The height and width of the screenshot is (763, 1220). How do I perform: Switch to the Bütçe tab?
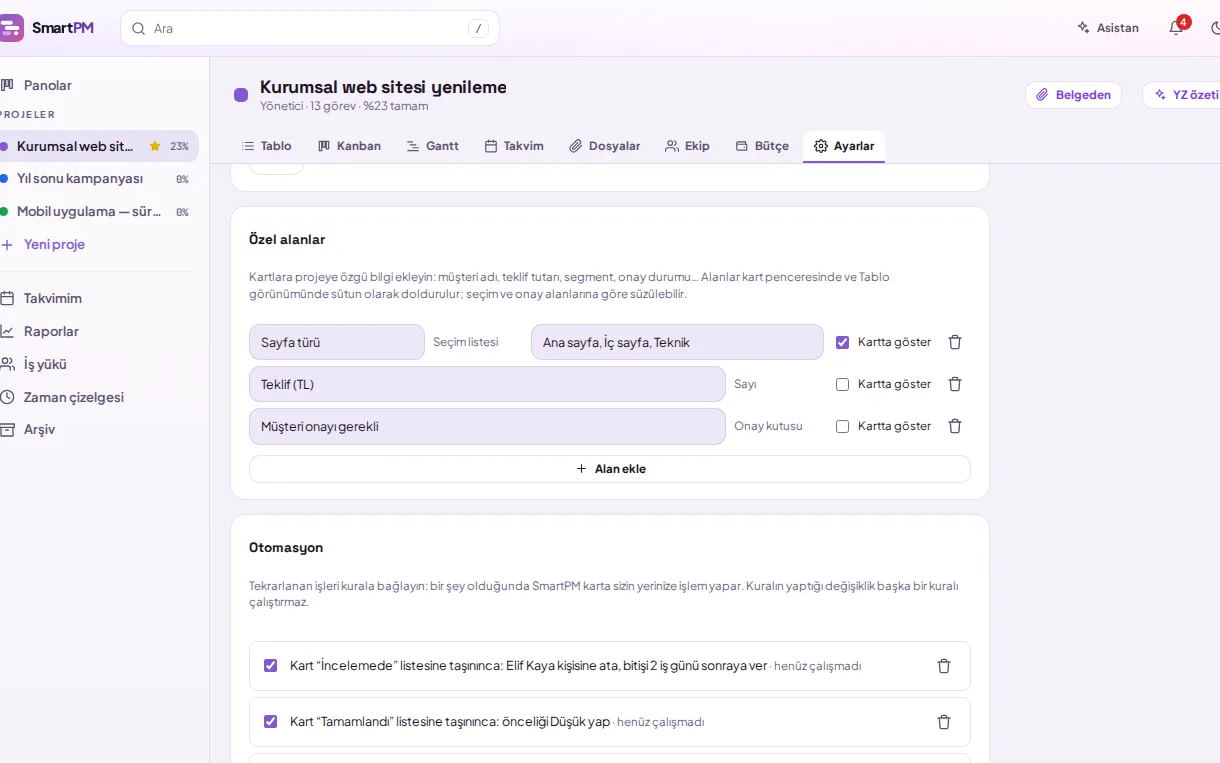[762, 146]
